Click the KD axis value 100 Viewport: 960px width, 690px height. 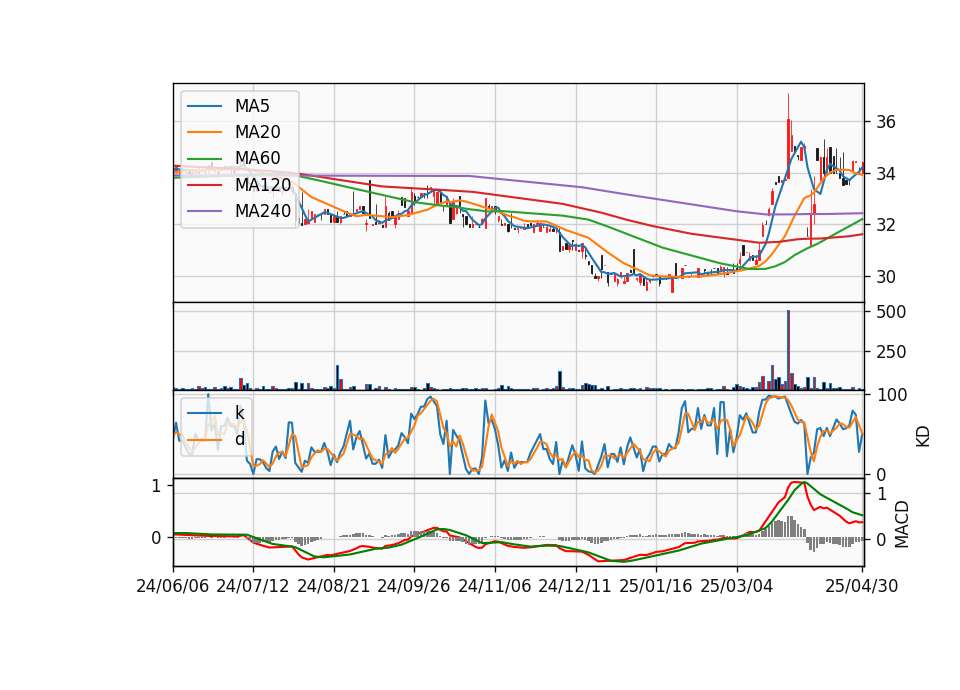point(891,395)
